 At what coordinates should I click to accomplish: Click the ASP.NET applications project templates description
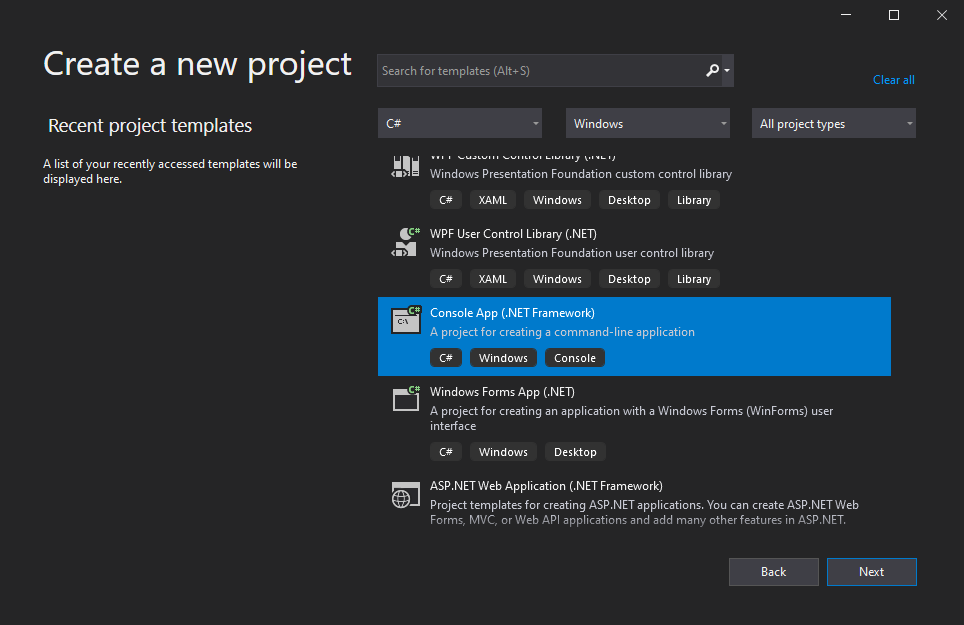coord(644,513)
